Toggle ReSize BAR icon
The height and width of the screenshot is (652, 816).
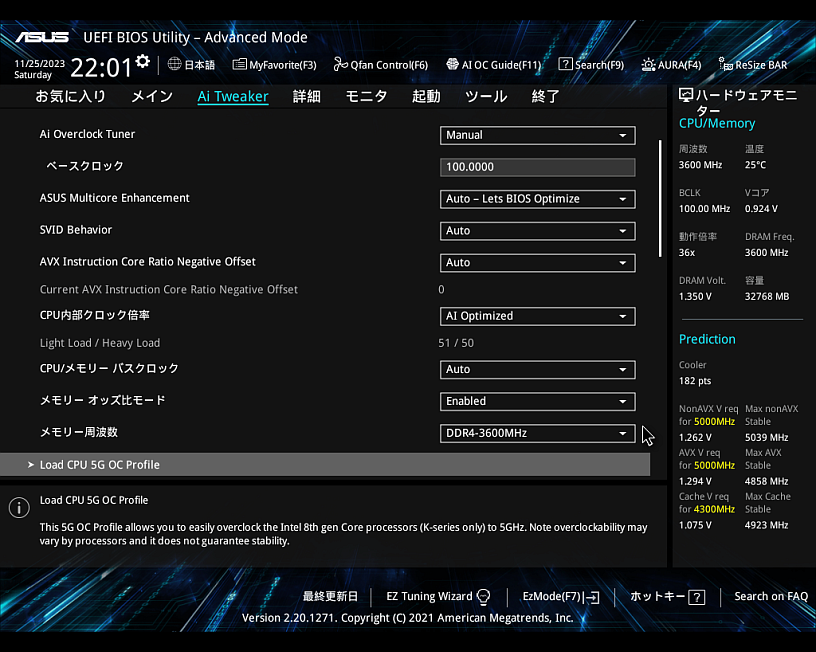click(x=725, y=65)
